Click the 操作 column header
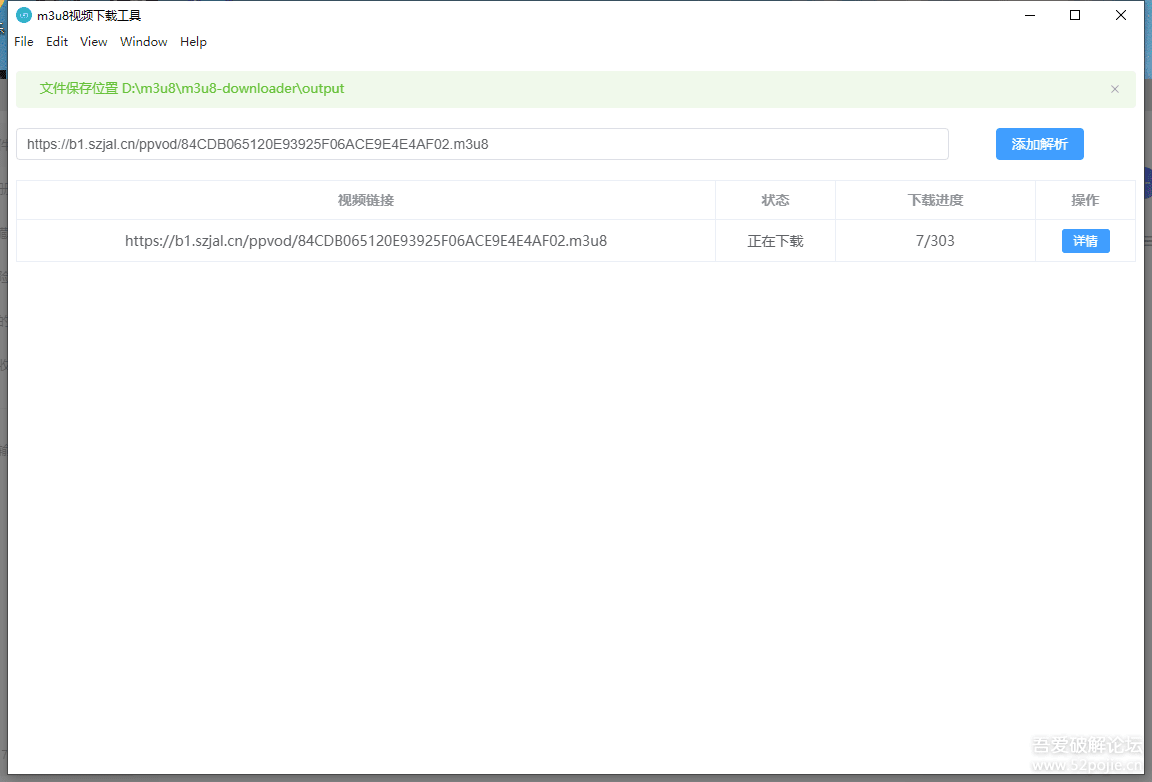 [1085, 200]
